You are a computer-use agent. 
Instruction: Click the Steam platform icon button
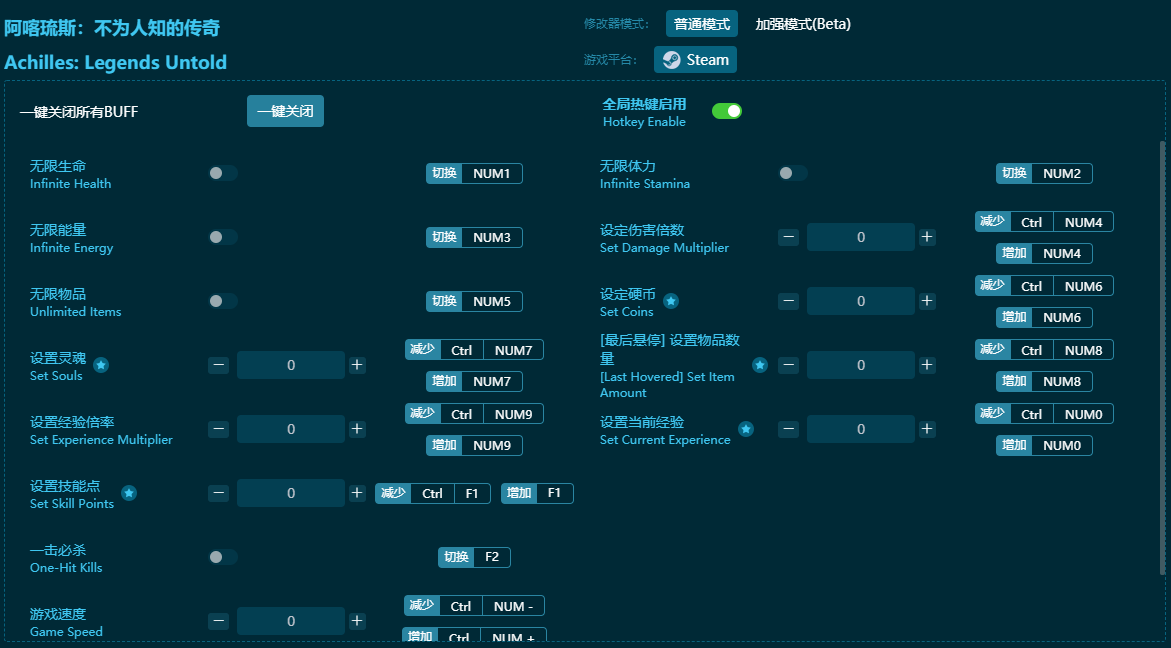695,60
